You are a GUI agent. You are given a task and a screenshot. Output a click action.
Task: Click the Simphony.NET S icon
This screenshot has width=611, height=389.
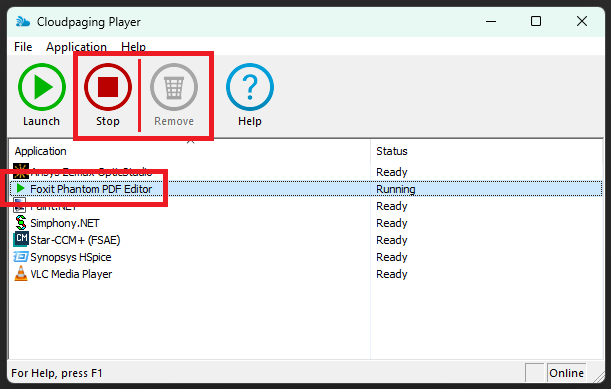pos(21,223)
